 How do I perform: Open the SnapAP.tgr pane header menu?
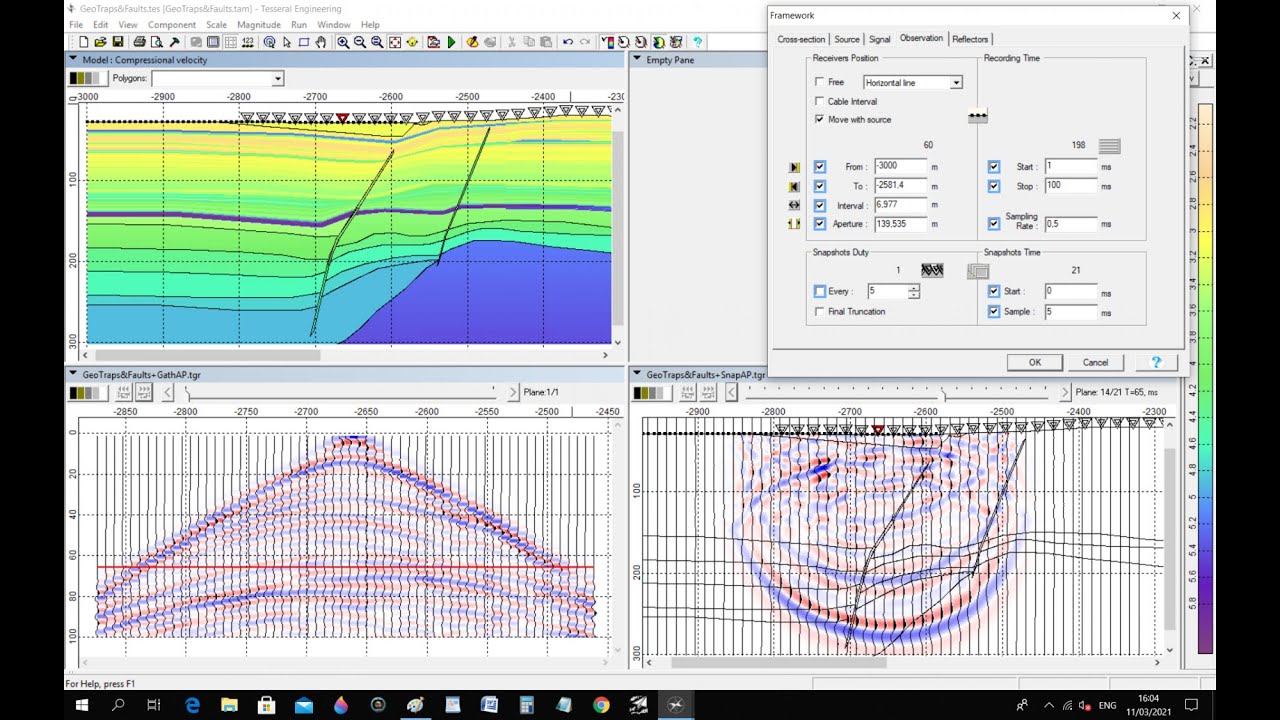pos(637,374)
